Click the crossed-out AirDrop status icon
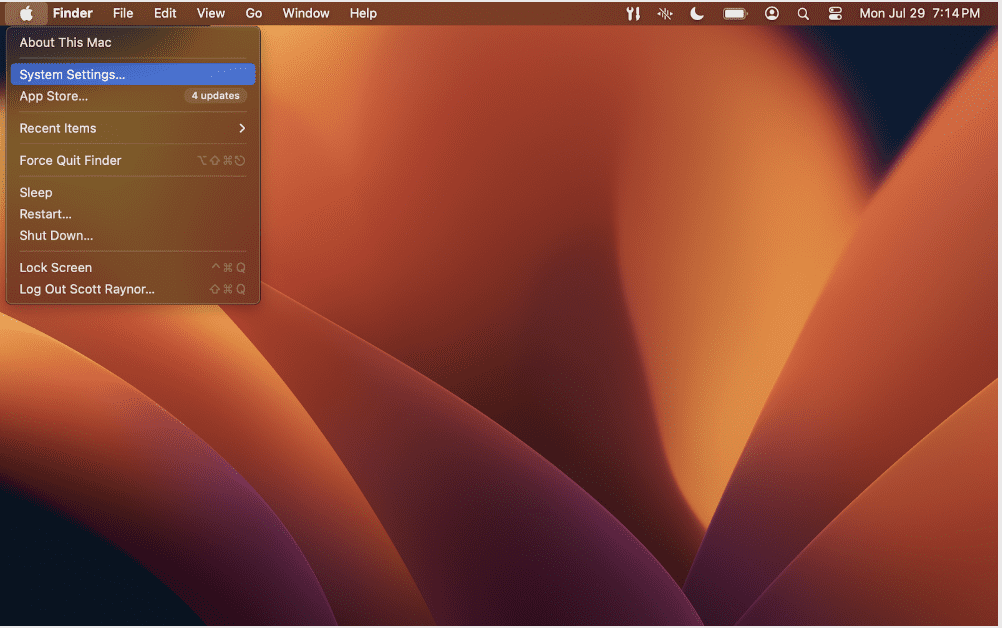1002x628 pixels. pyautogui.click(x=665, y=13)
